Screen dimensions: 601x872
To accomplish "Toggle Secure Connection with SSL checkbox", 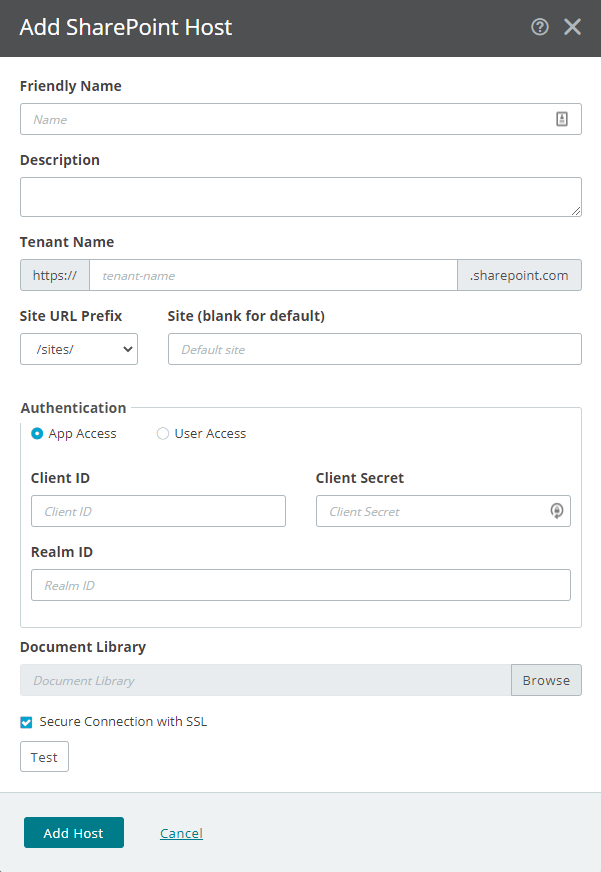I will pos(26,722).
